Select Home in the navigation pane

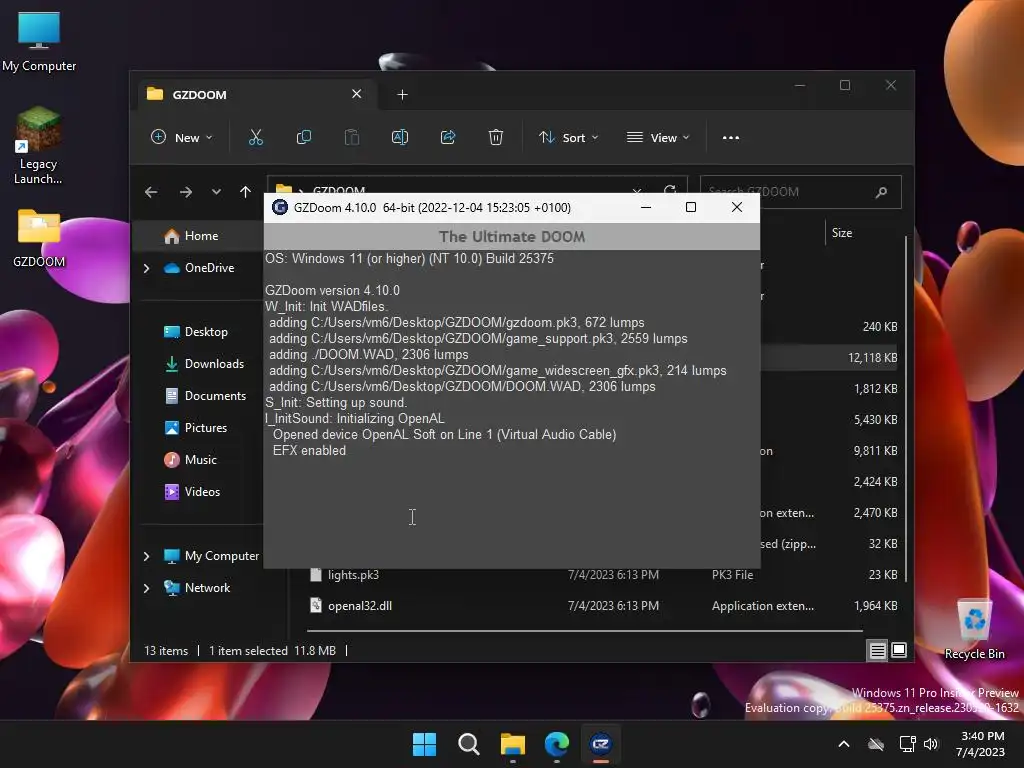[199, 236]
